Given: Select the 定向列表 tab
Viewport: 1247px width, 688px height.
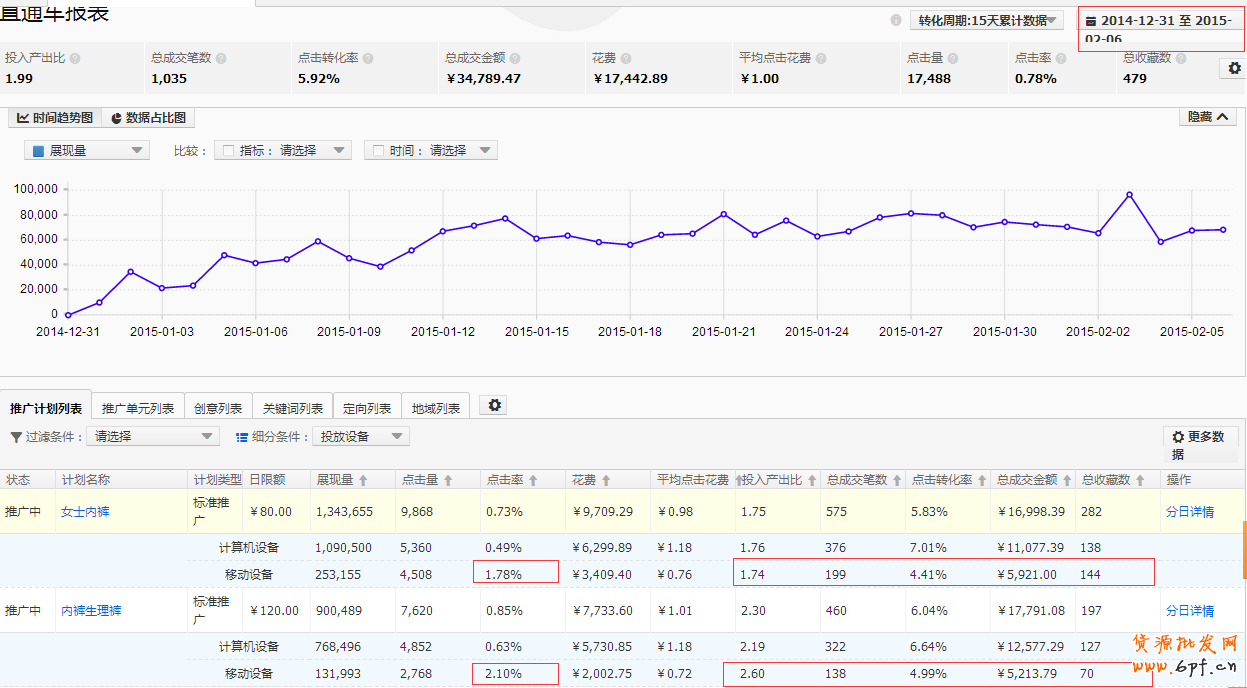Looking at the screenshot, I should point(367,407).
